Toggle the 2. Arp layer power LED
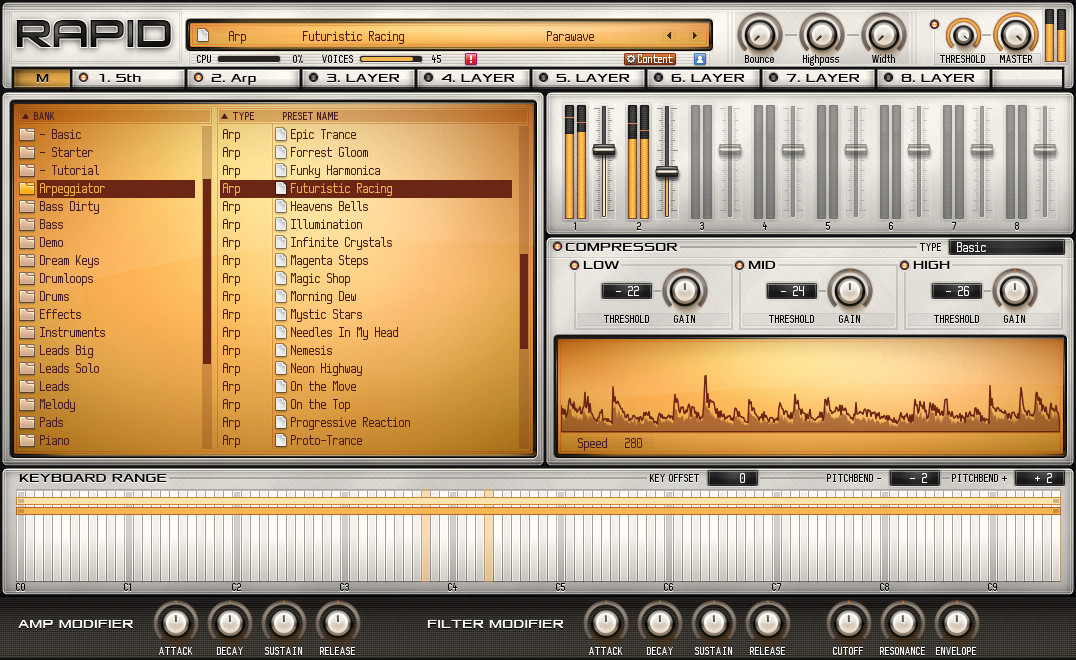Screen dimensions: 1076x660 (x=198, y=78)
